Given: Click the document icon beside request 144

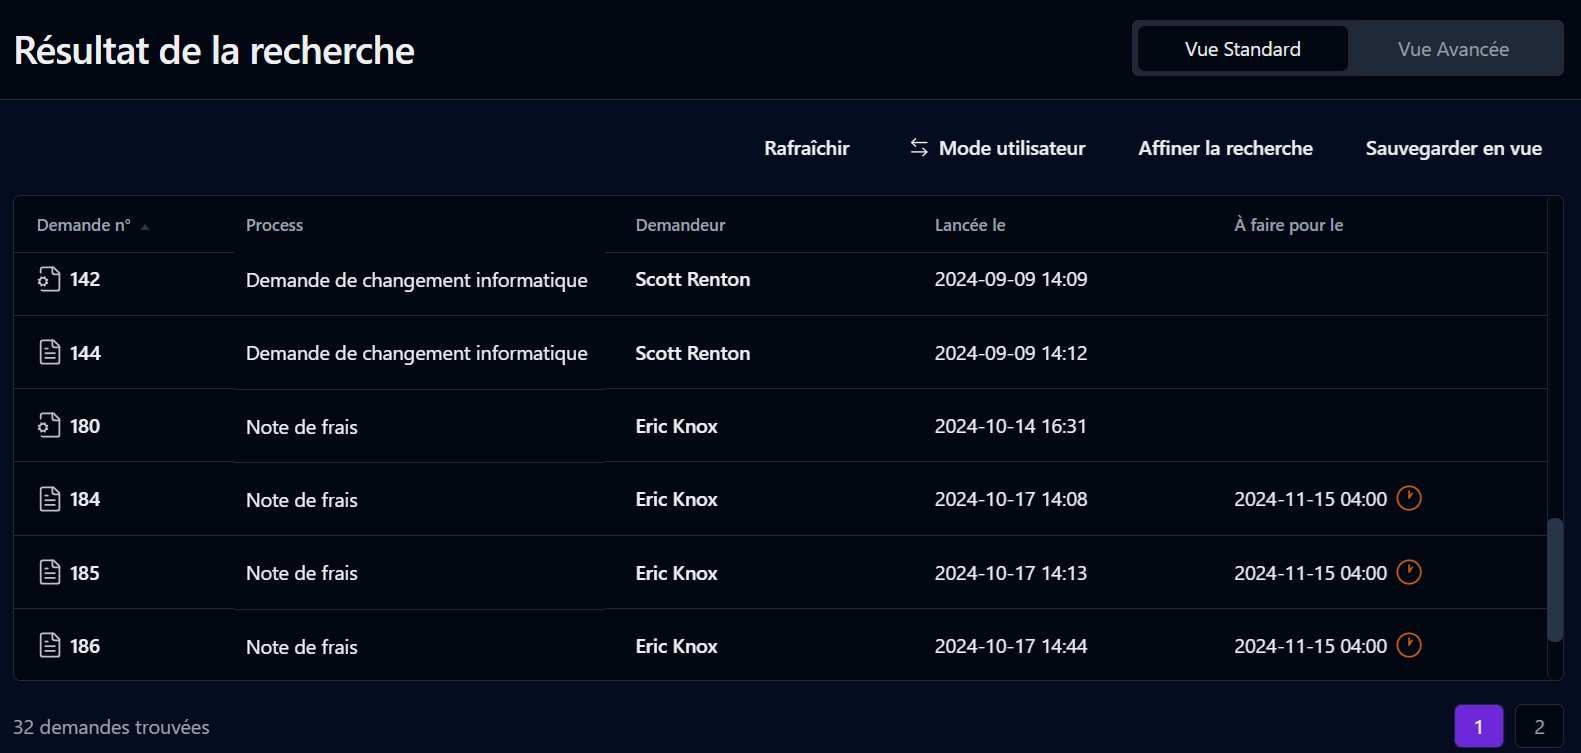Looking at the screenshot, I should click(49, 353).
